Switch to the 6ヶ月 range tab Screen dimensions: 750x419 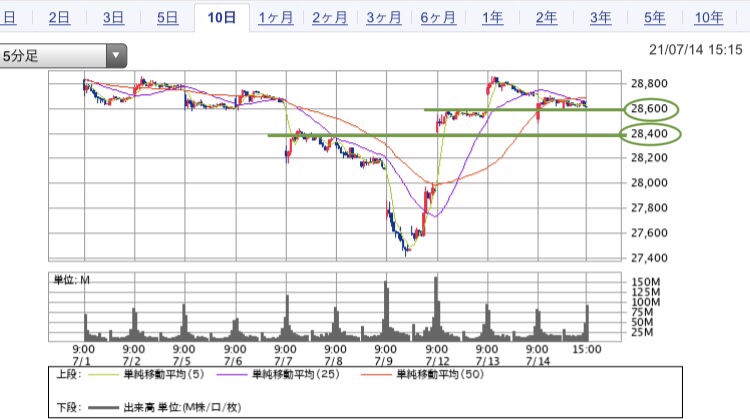point(438,18)
